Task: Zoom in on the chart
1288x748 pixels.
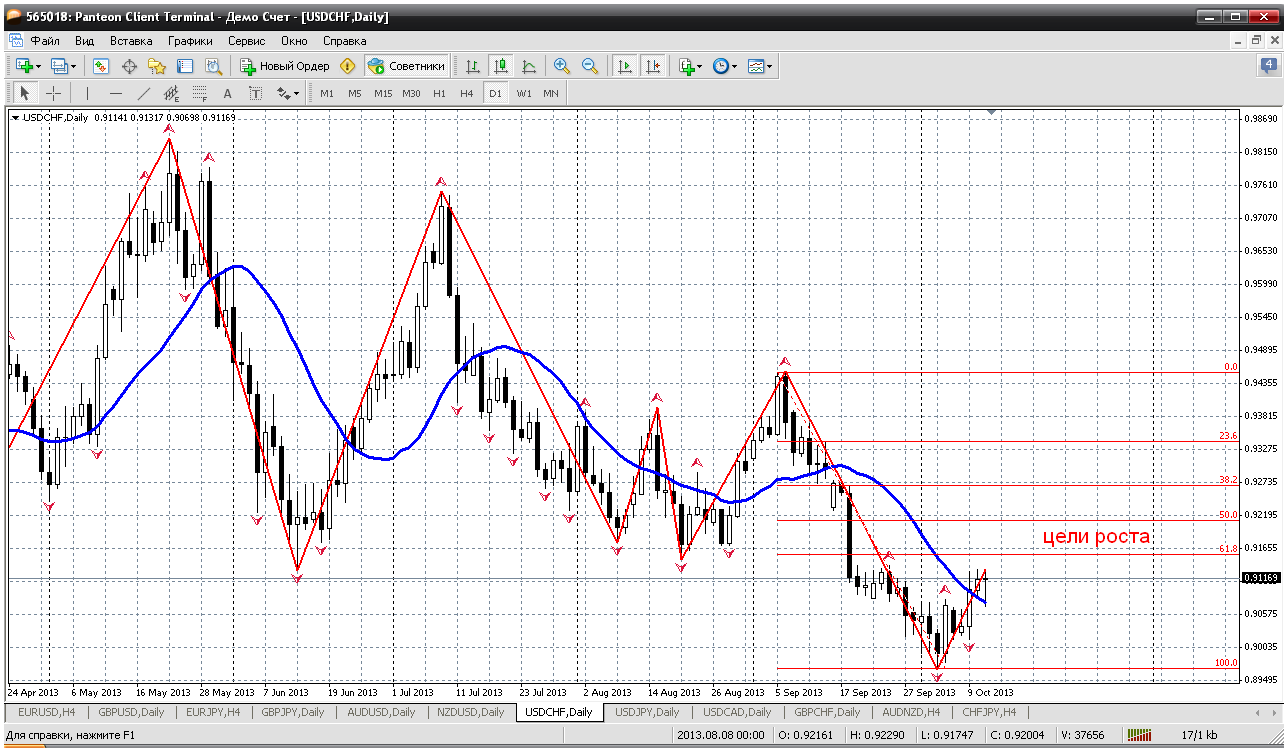Action: pyautogui.click(x=562, y=66)
